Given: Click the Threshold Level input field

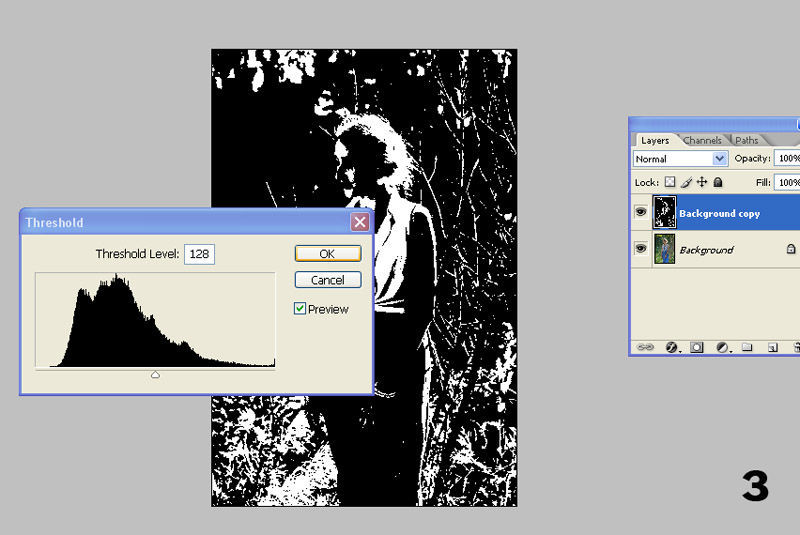Looking at the screenshot, I should [x=200, y=254].
